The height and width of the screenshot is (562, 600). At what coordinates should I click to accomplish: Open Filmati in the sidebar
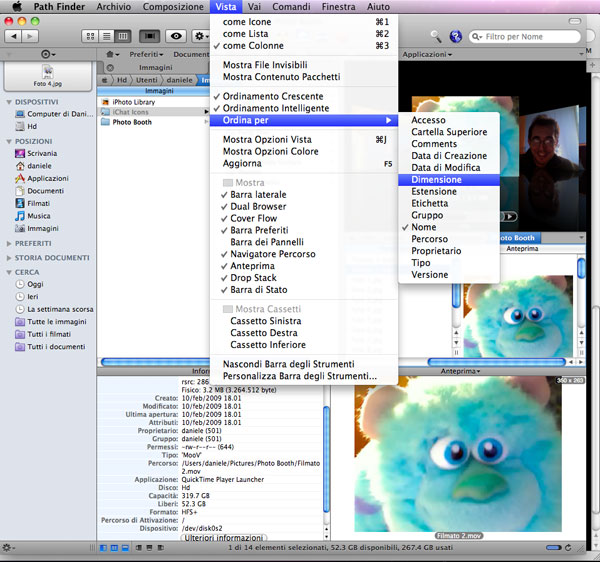(x=33, y=204)
